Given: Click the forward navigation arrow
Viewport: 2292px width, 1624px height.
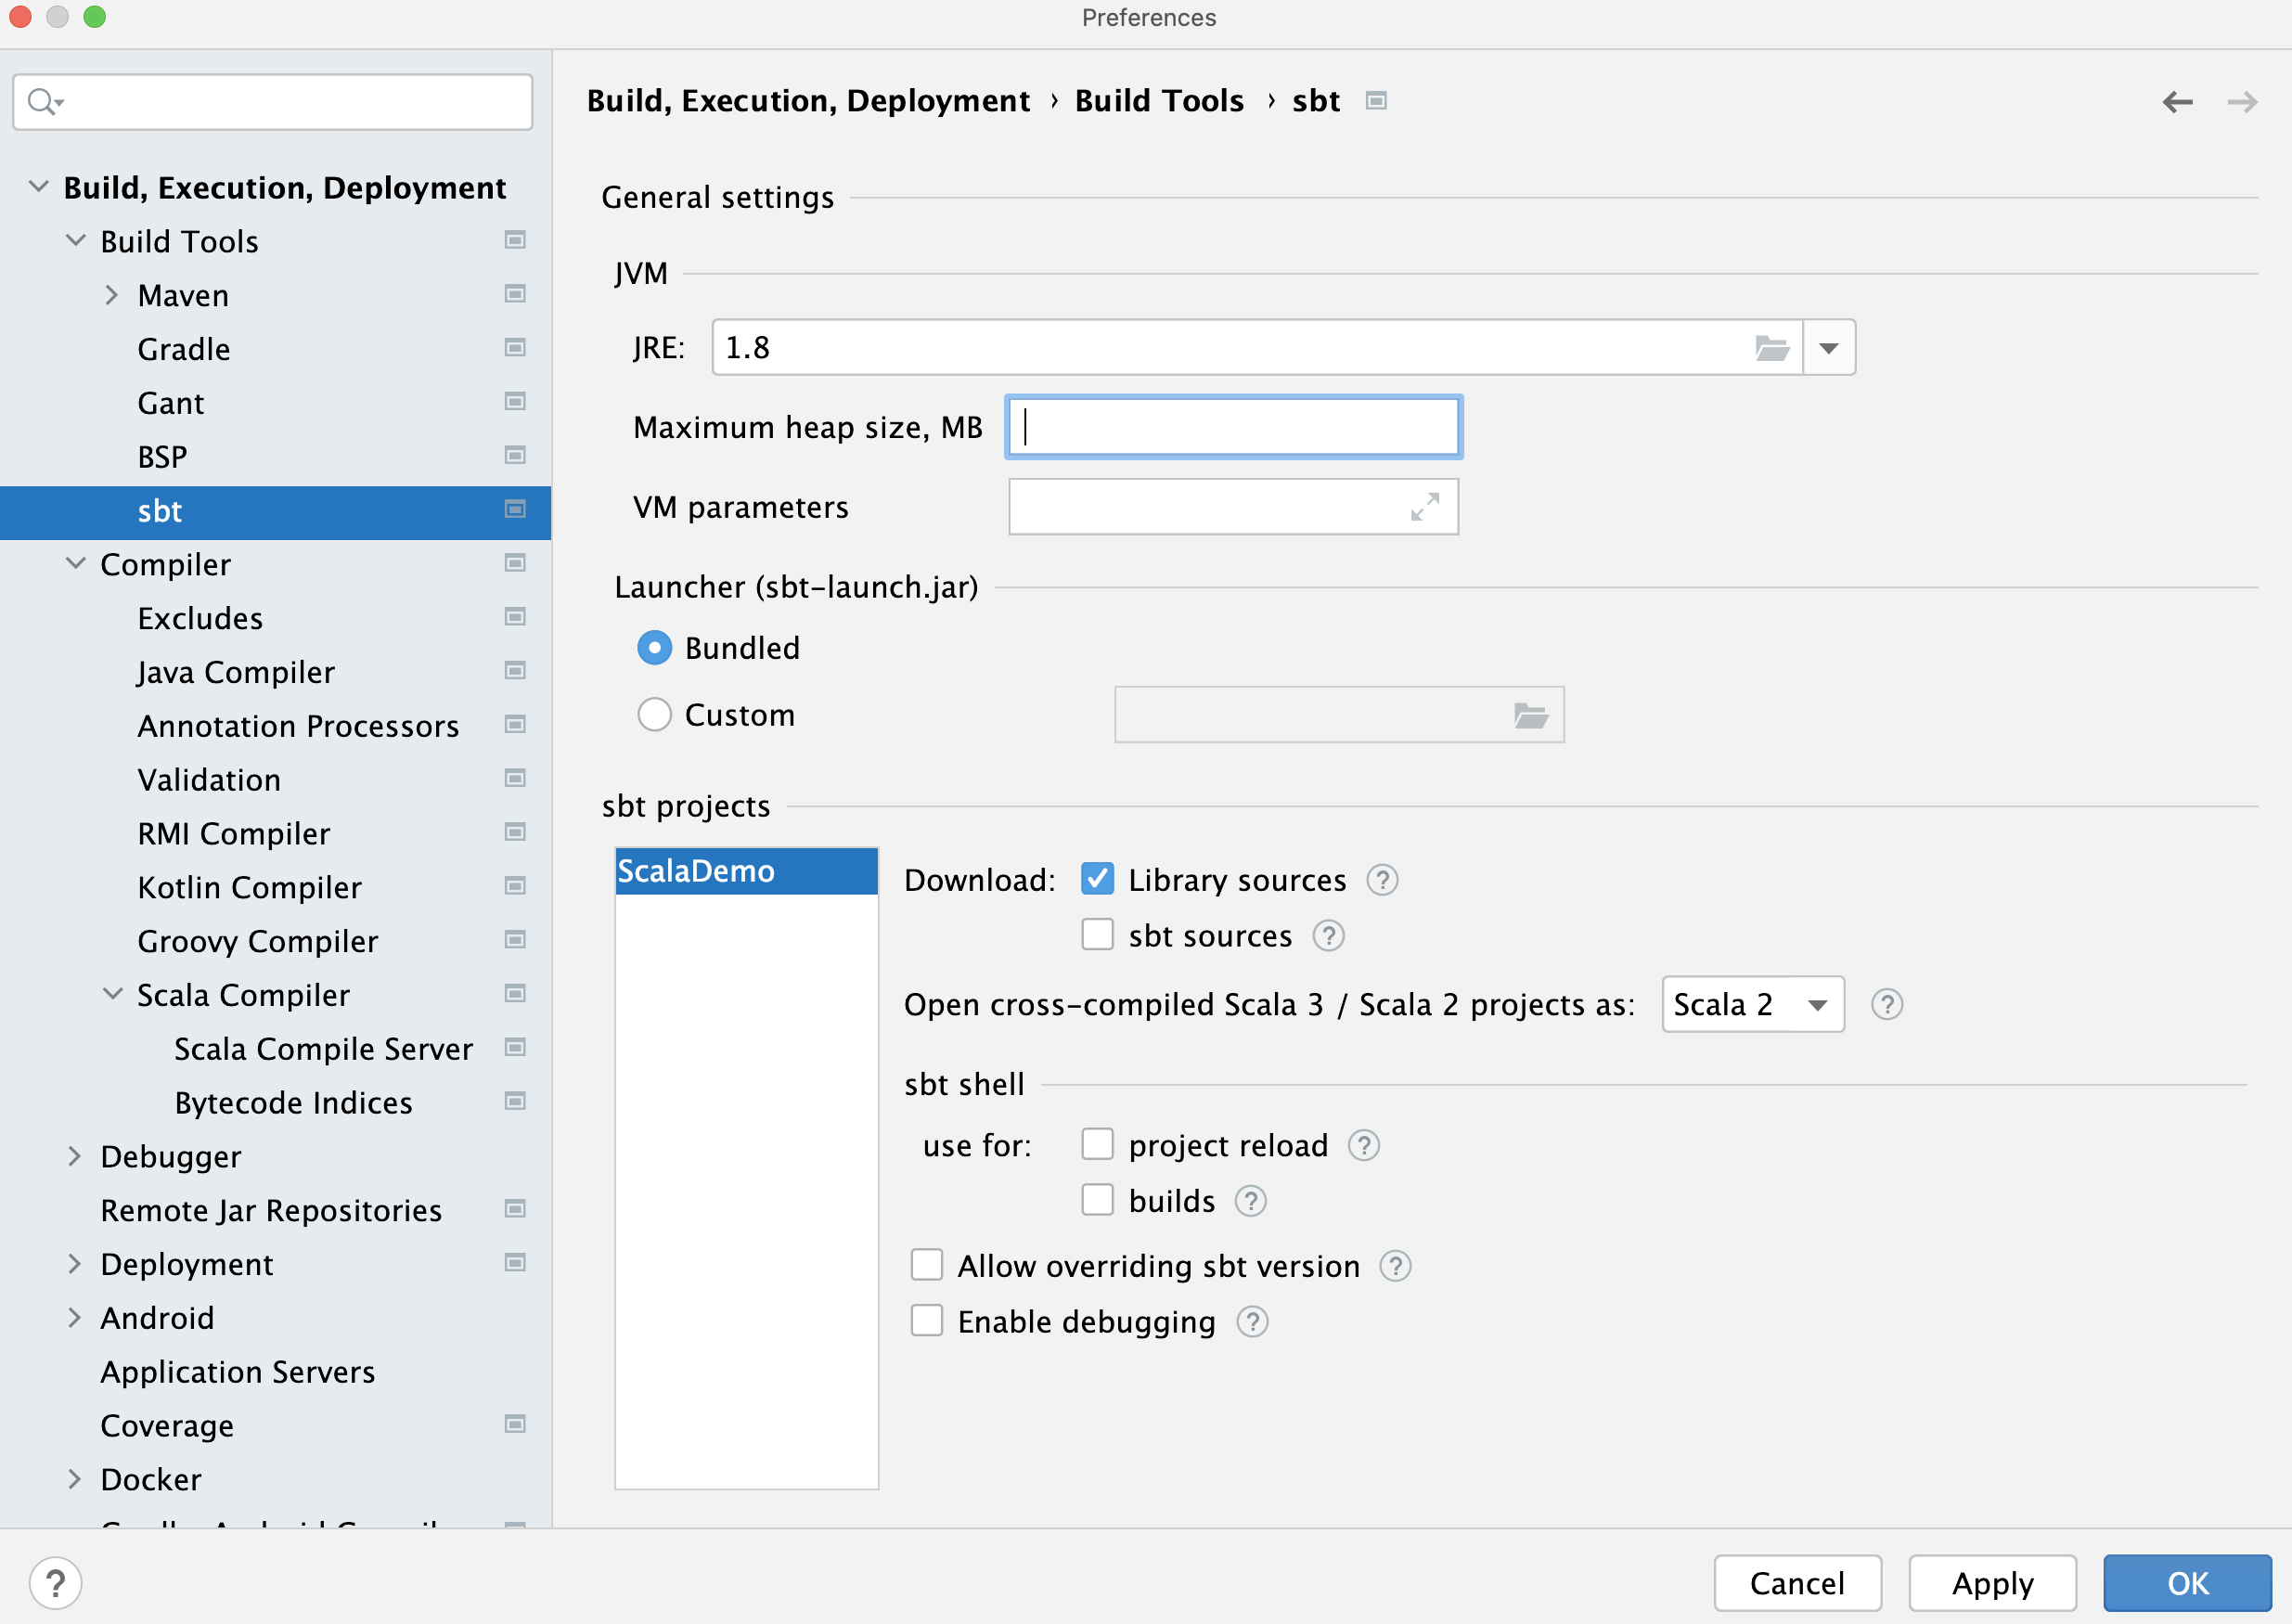Looking at the screenshot, I should point(2242,102).
